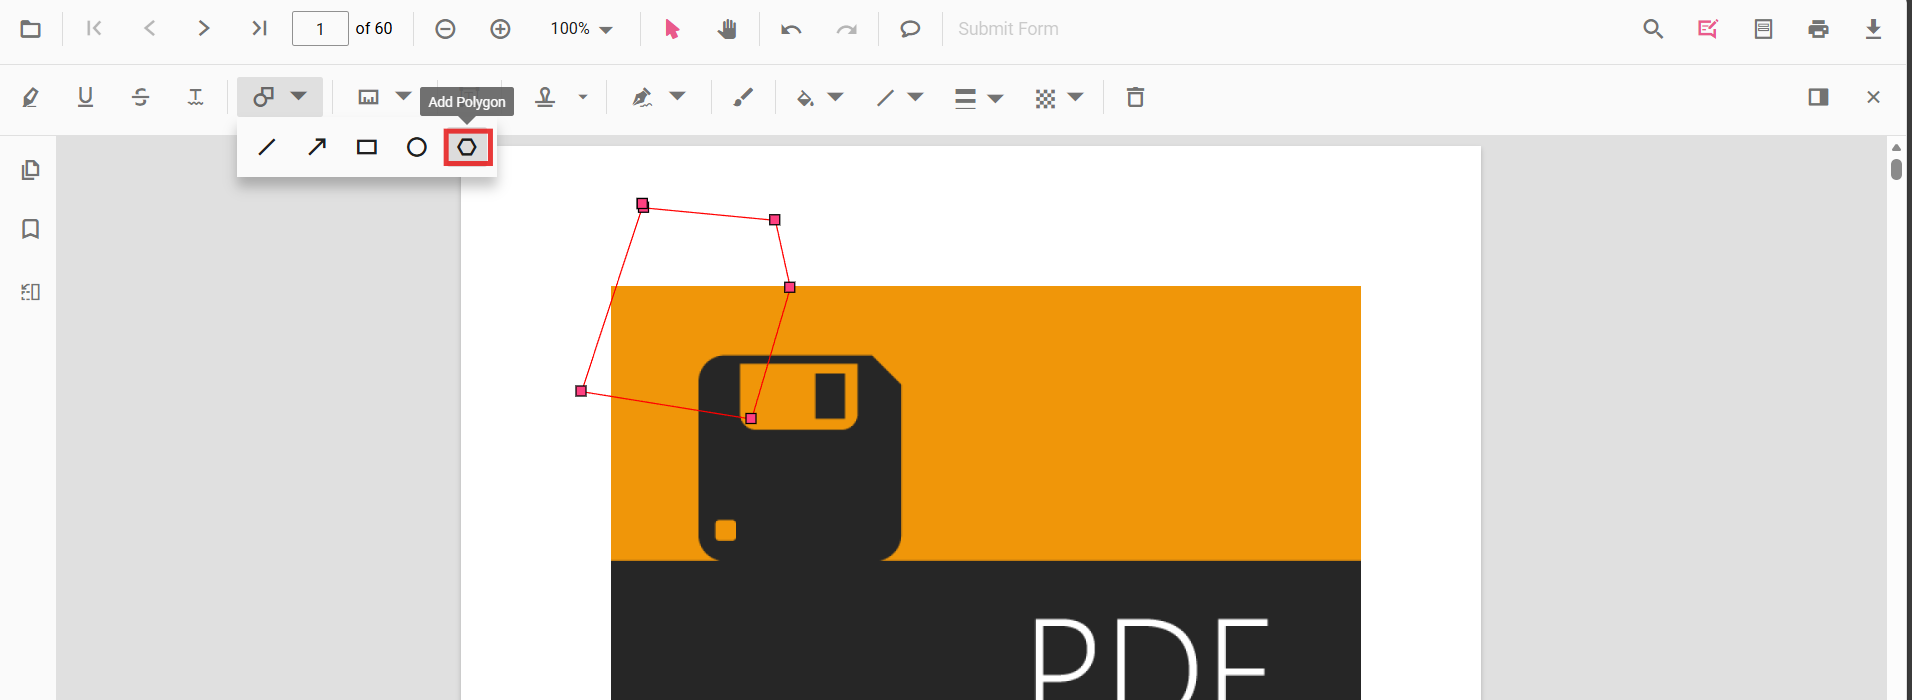Open the page organizer panel

click(x=30, y=292)
